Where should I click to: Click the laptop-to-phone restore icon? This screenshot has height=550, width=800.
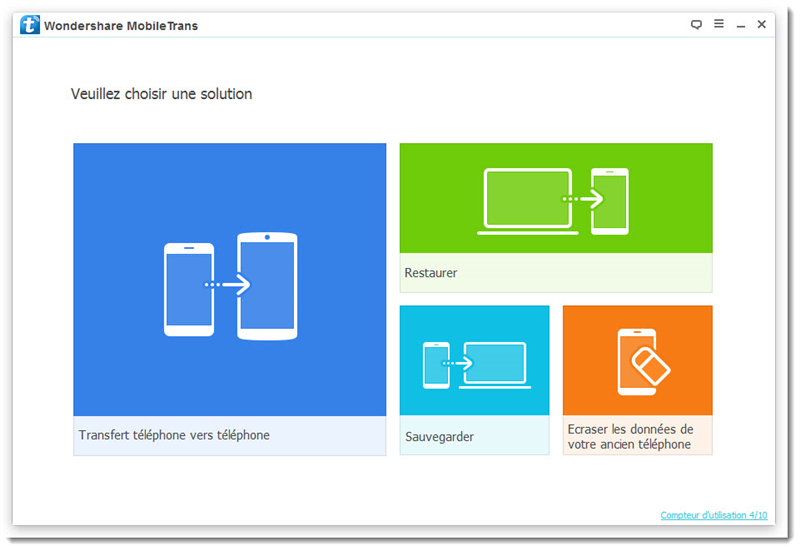pos(556,200)
